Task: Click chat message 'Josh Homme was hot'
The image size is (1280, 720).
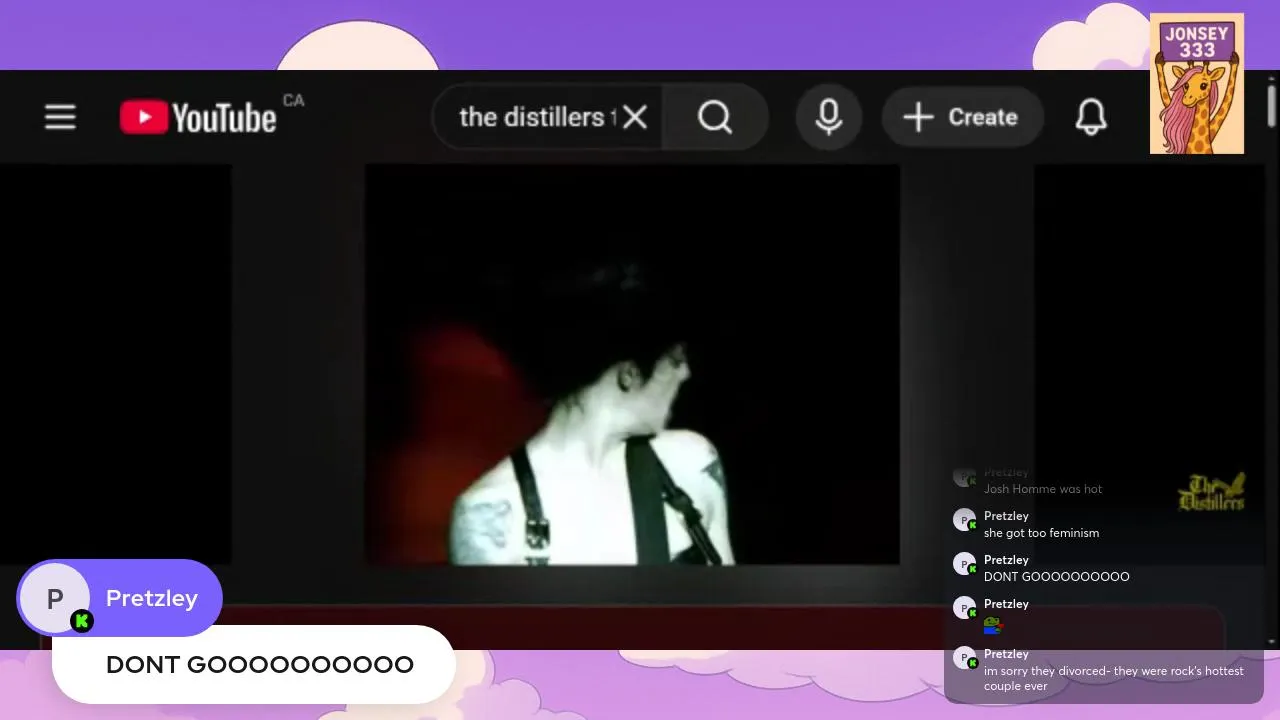Action: pos(1043,489)
